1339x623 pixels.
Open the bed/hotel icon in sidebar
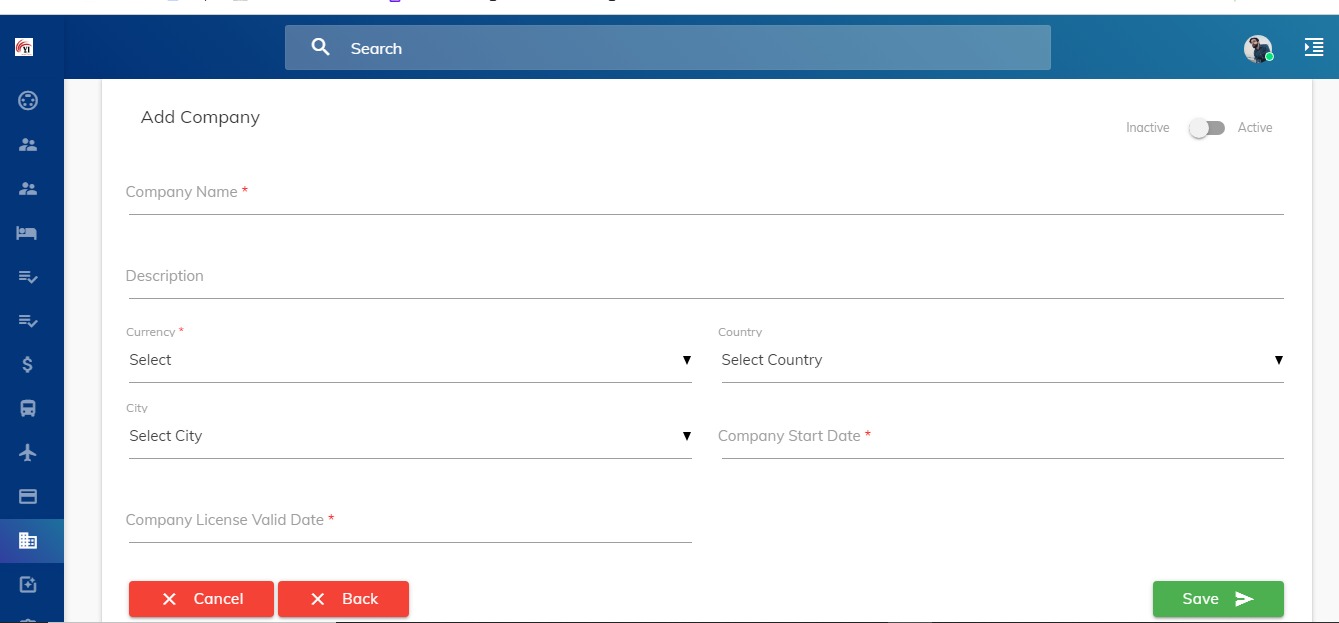click(27, 233)
